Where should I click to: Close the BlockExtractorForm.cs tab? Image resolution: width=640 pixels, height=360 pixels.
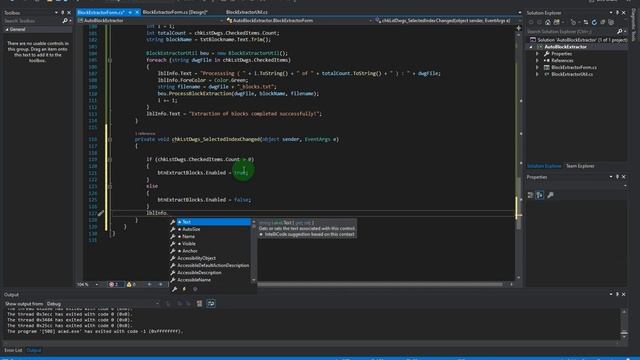tap(137, 13)
